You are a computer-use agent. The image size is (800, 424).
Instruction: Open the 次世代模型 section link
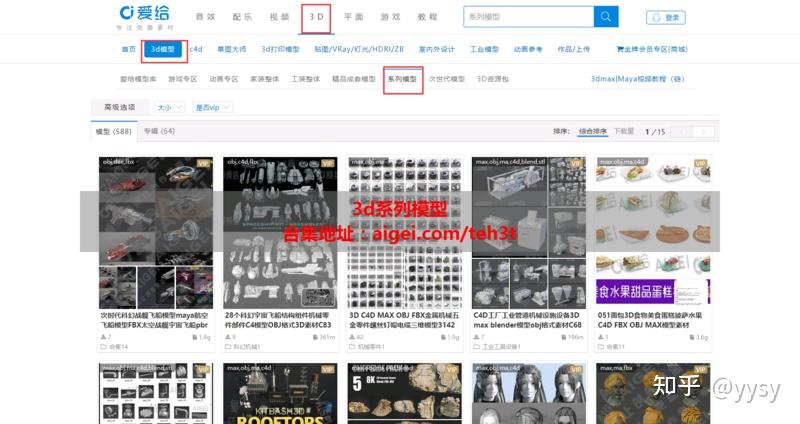pos(447,79)
